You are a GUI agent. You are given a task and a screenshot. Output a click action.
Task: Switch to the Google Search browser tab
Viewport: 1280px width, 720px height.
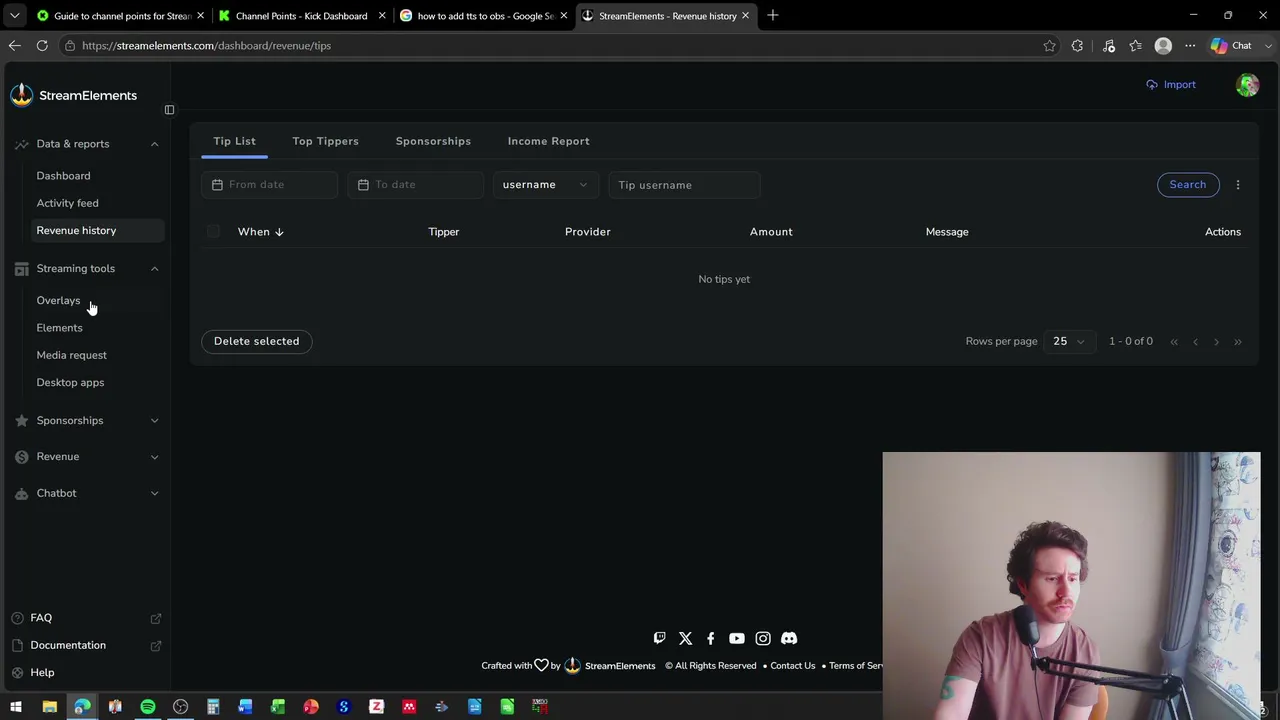pos(484,16)
